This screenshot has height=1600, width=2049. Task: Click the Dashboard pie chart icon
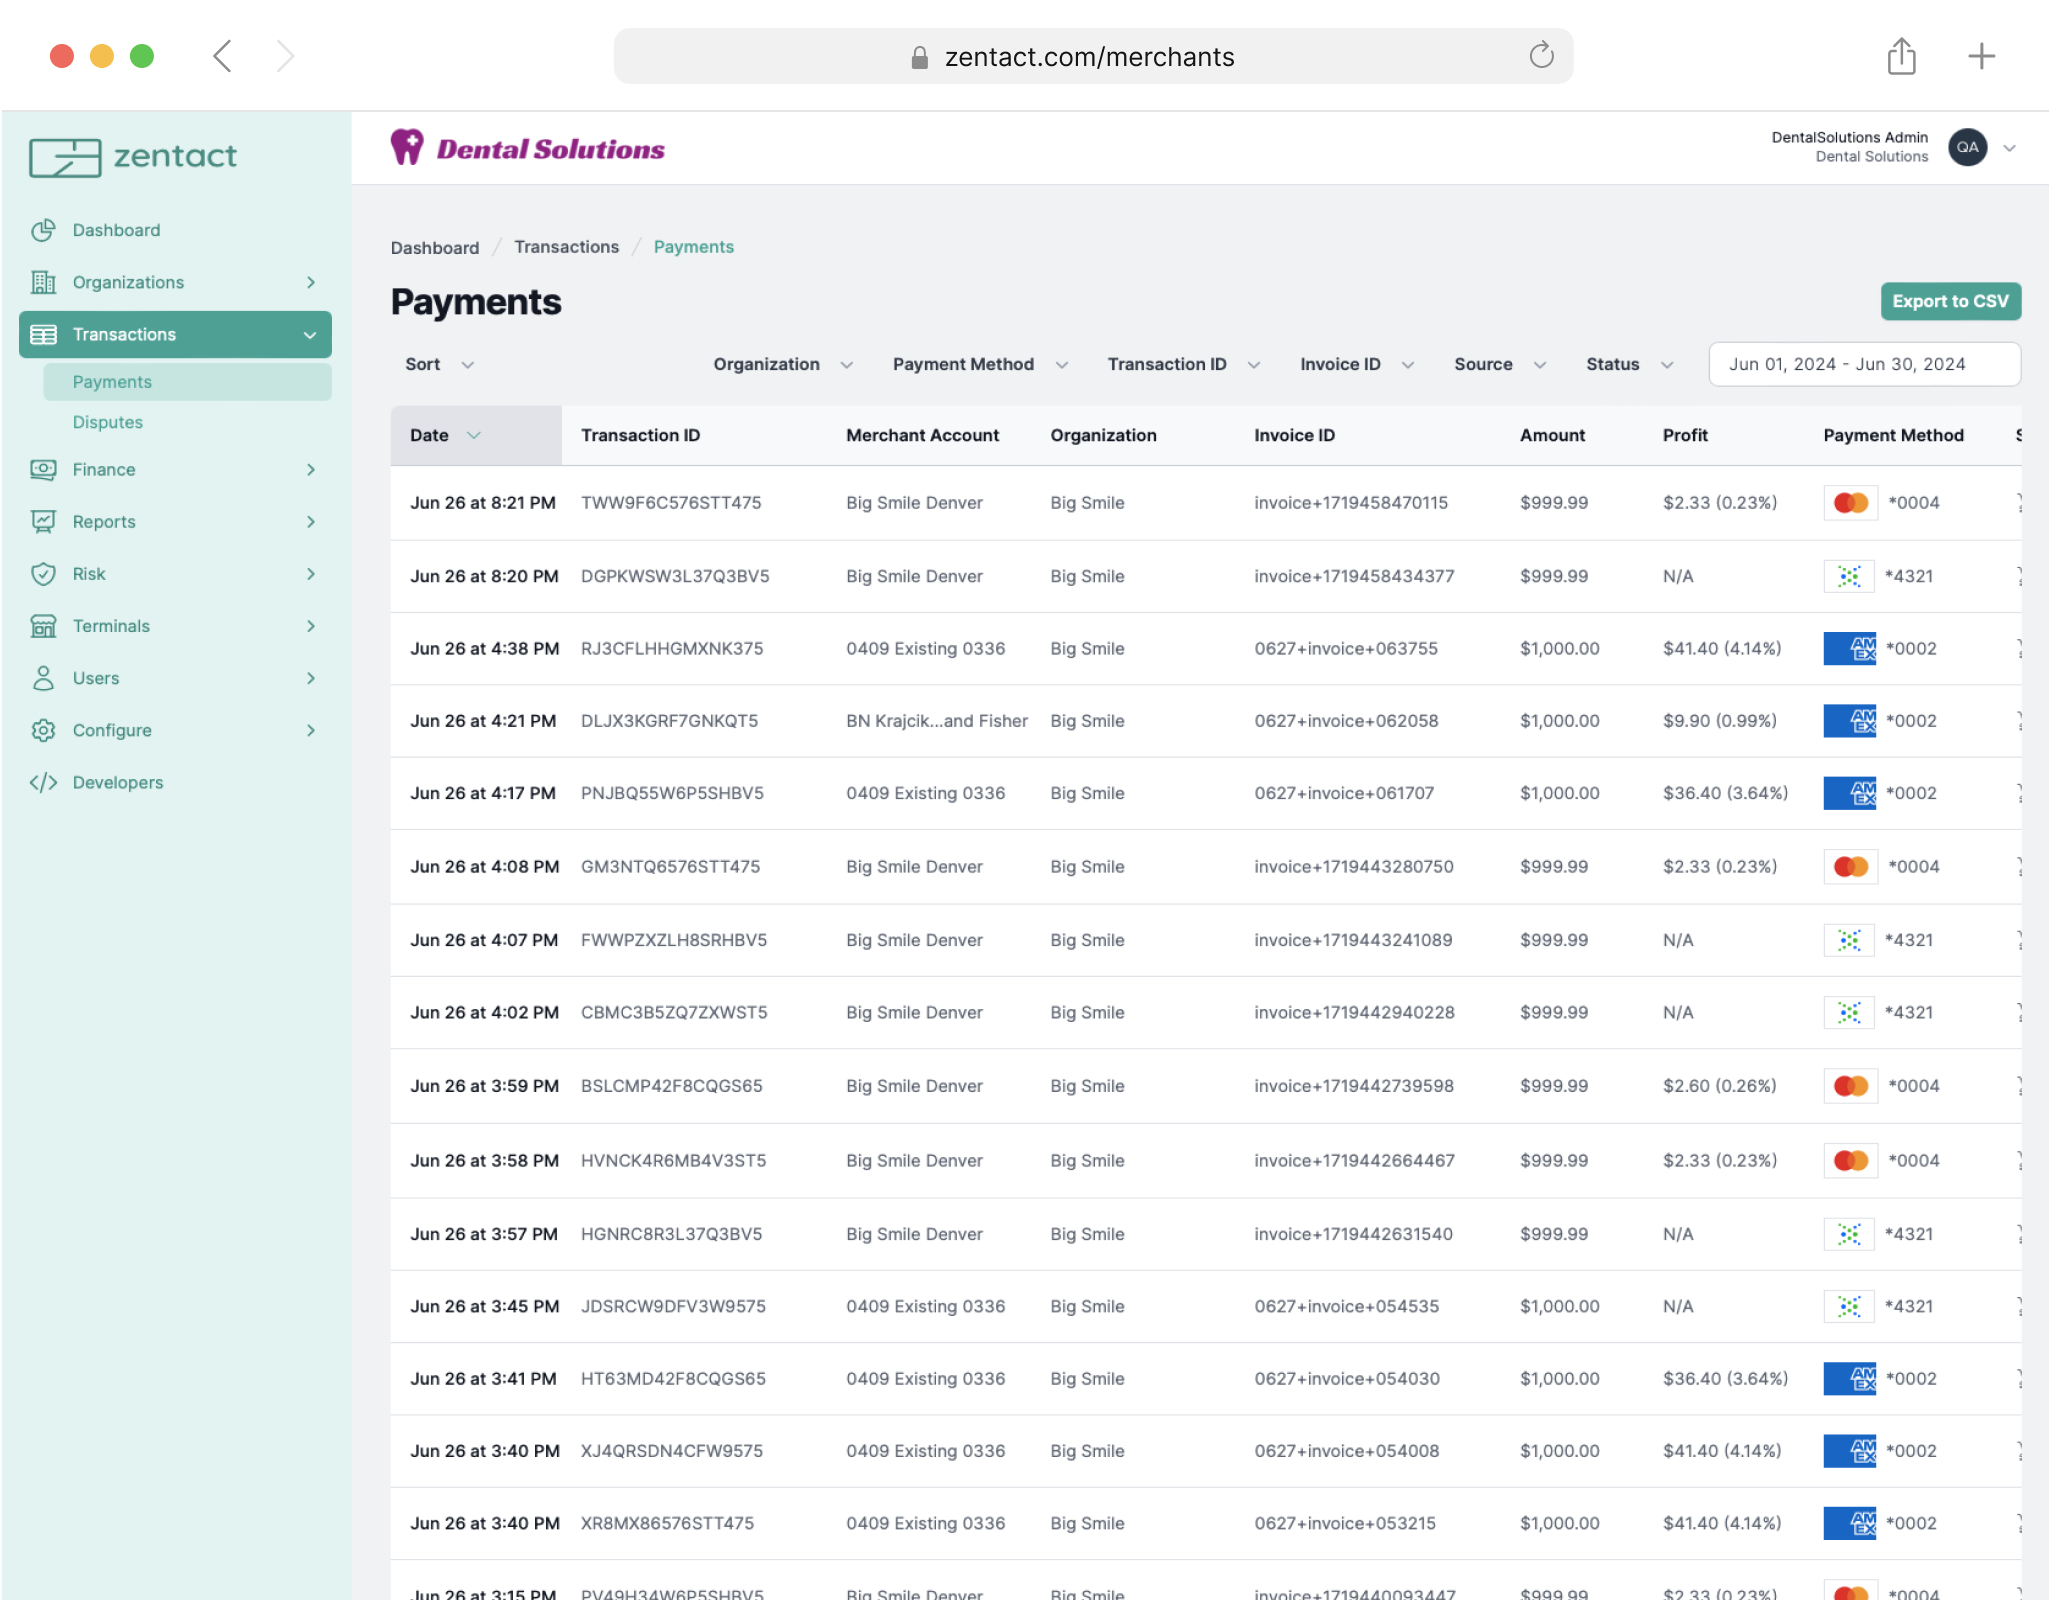43,230
